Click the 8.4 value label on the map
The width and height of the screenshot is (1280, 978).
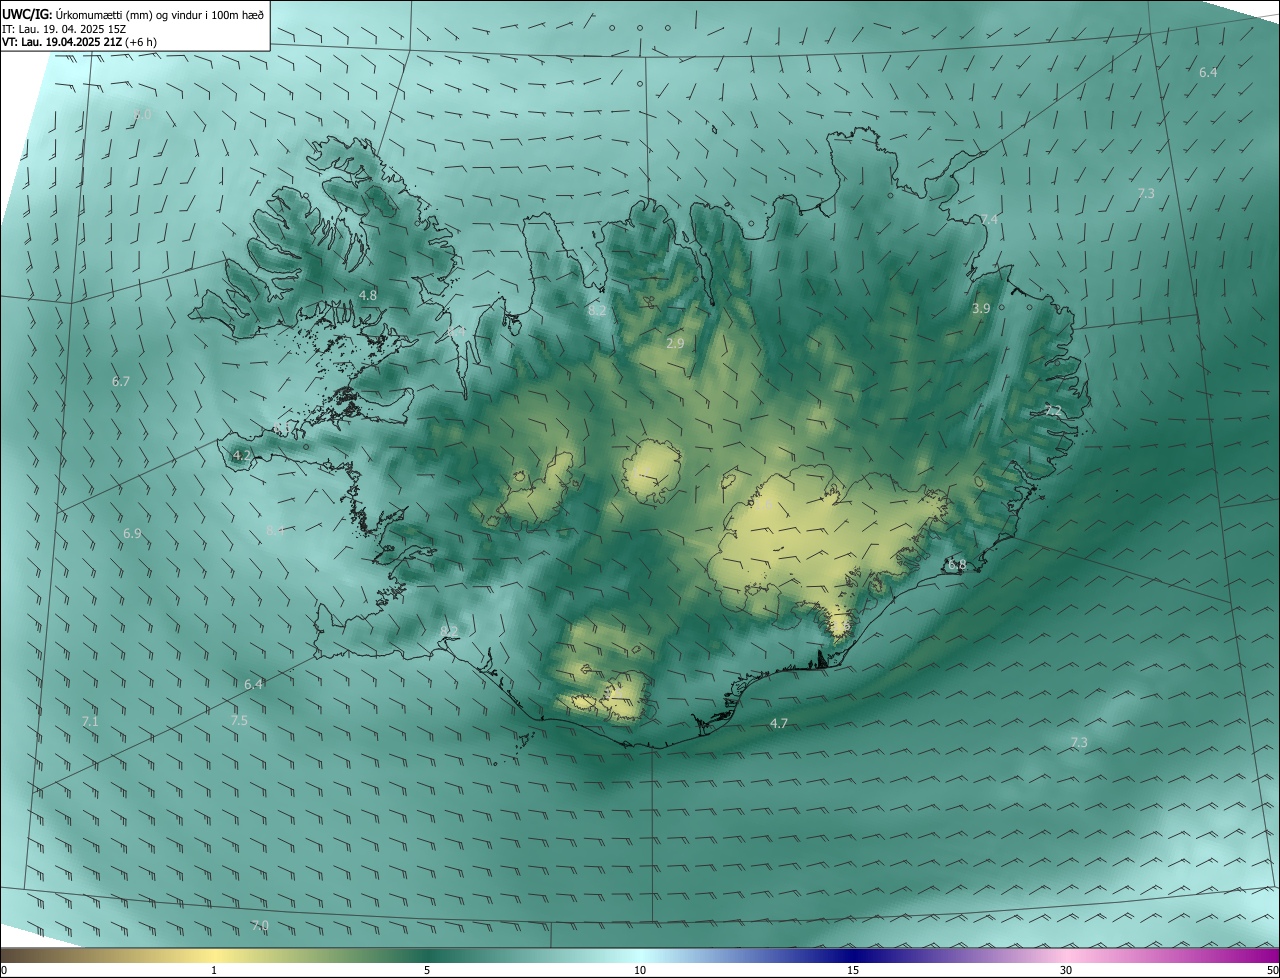[x=275, y=531]
